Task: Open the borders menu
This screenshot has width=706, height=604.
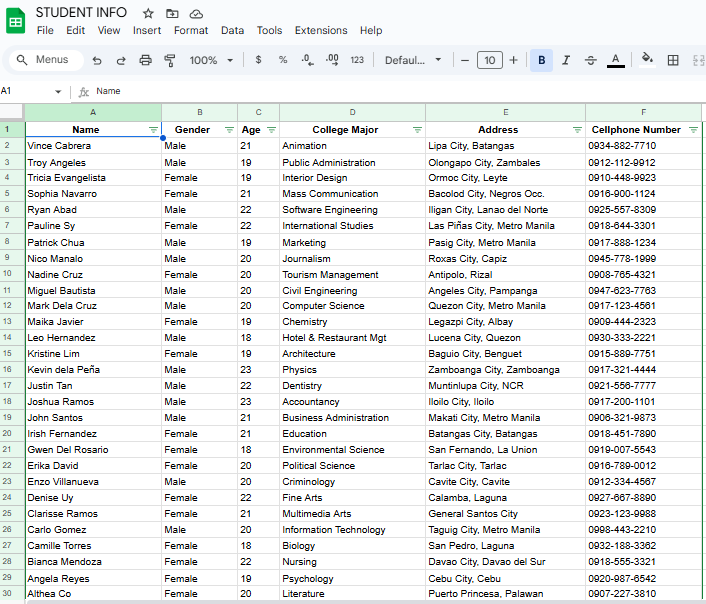Action: tap(673, 60)
